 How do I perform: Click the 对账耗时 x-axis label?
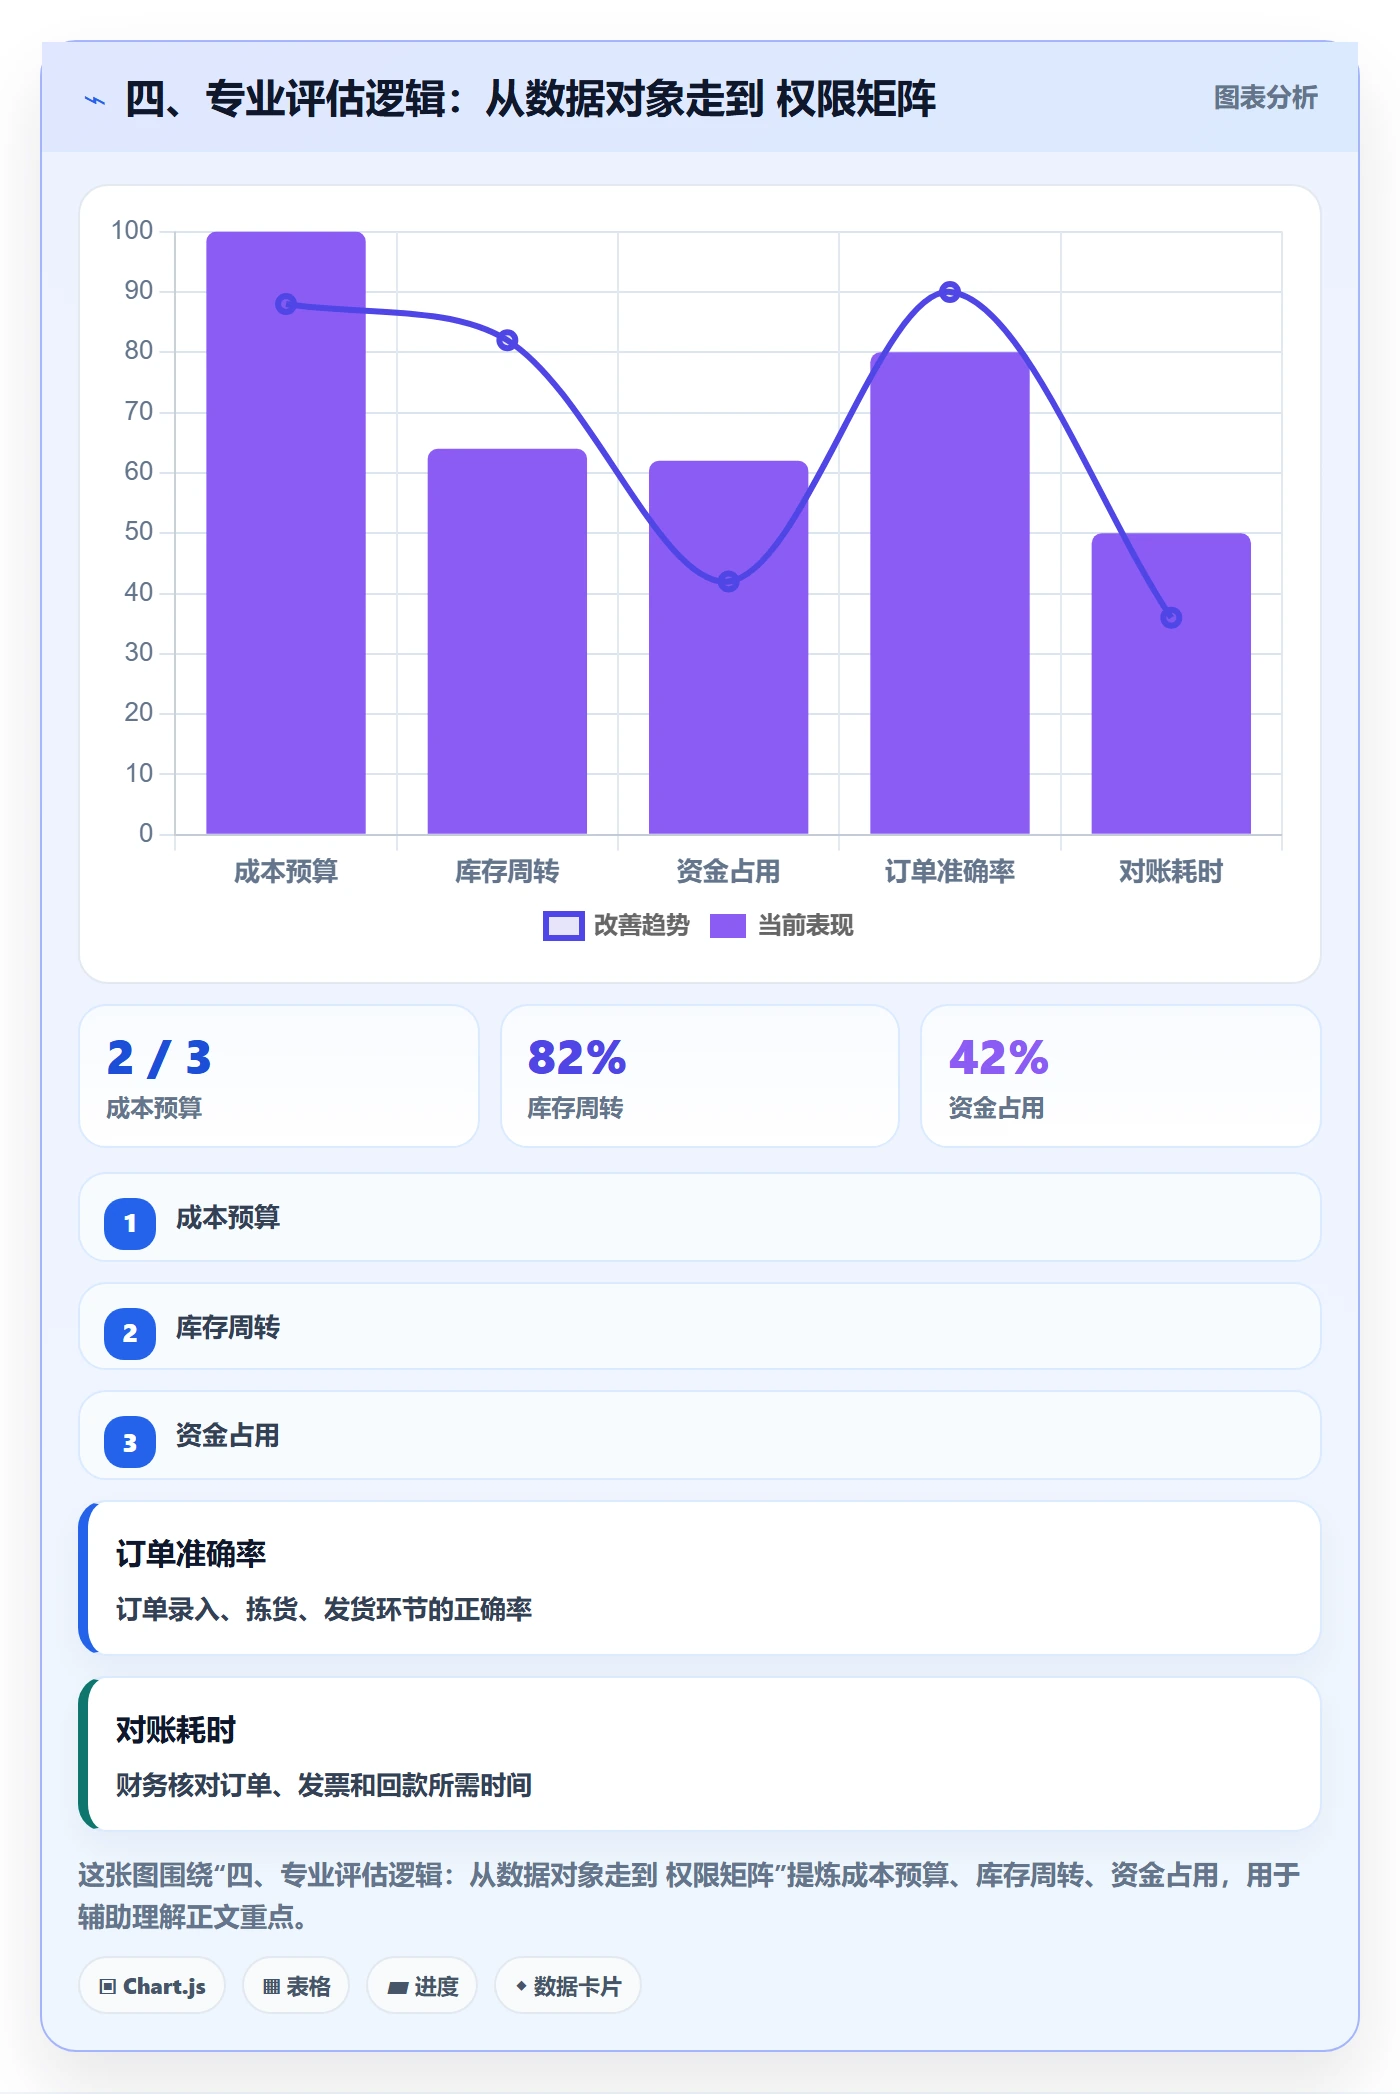pos(1171,872)
